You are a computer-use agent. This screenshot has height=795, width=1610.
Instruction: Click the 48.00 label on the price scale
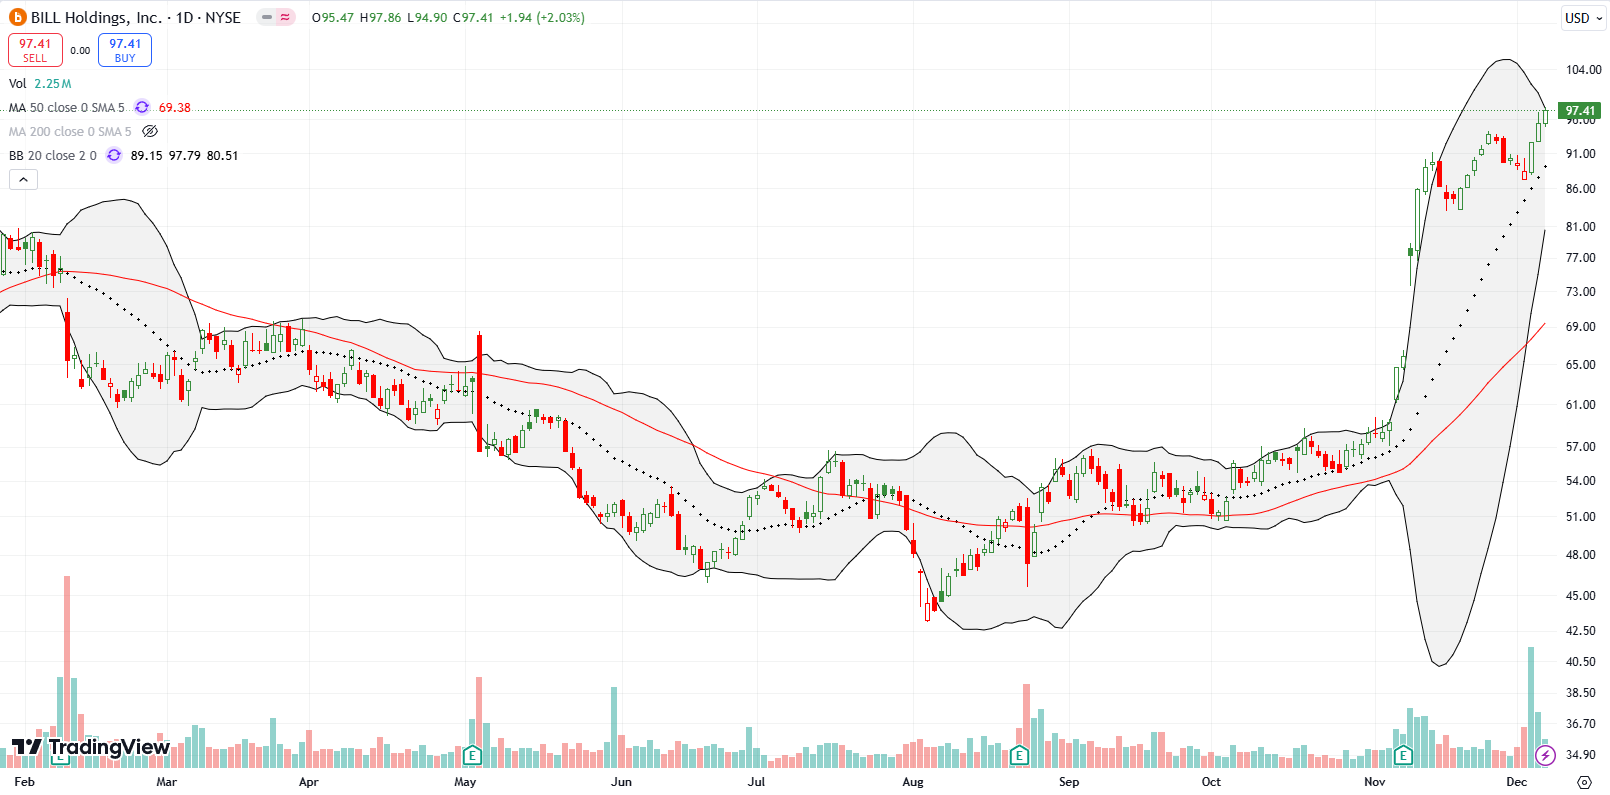(x=1581, y=555)
